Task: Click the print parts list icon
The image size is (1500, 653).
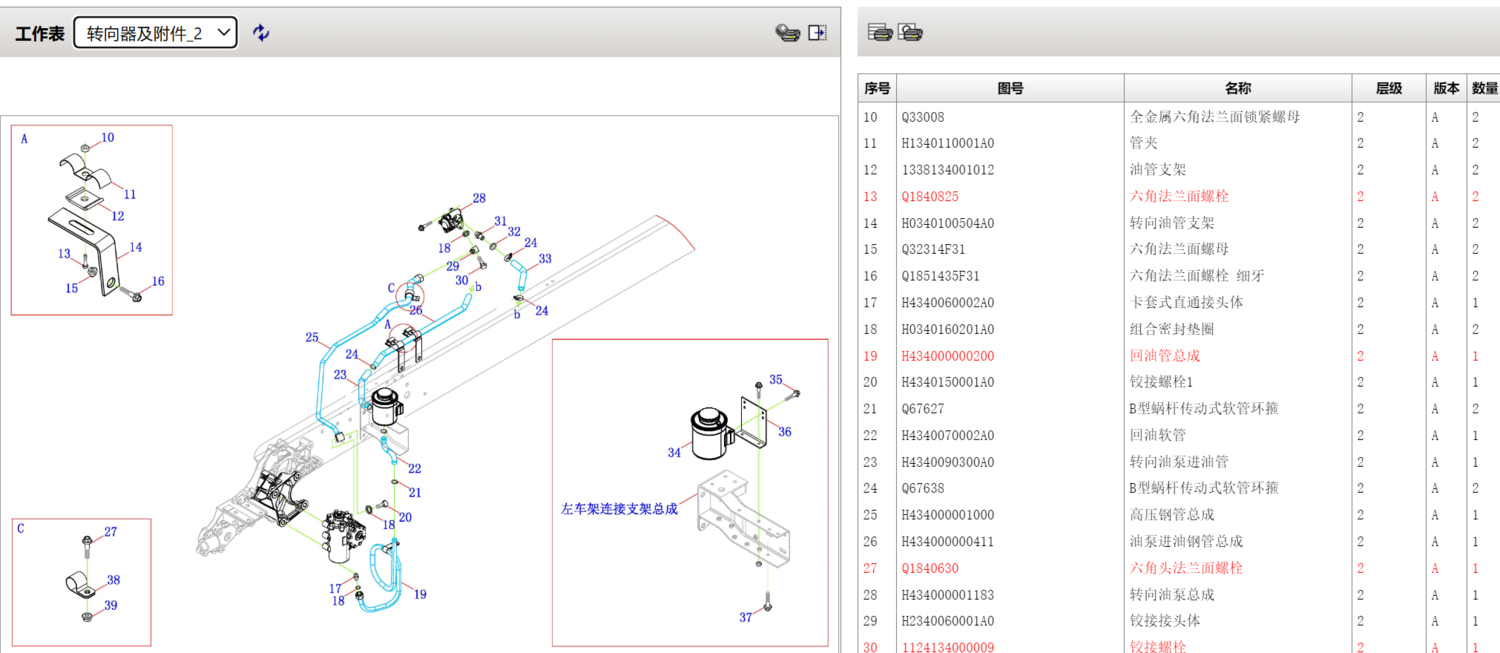Action: click(x=880, y=31)
